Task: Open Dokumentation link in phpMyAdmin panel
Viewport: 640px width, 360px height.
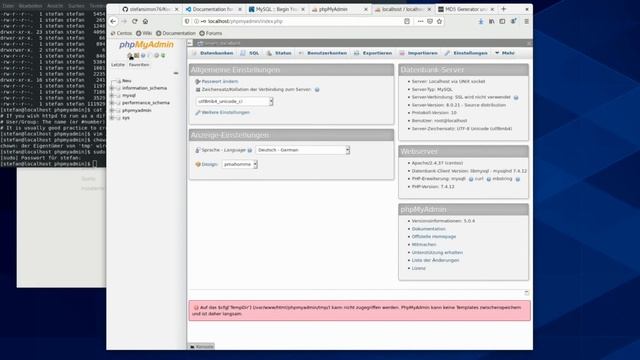Action: click(429, 229)
